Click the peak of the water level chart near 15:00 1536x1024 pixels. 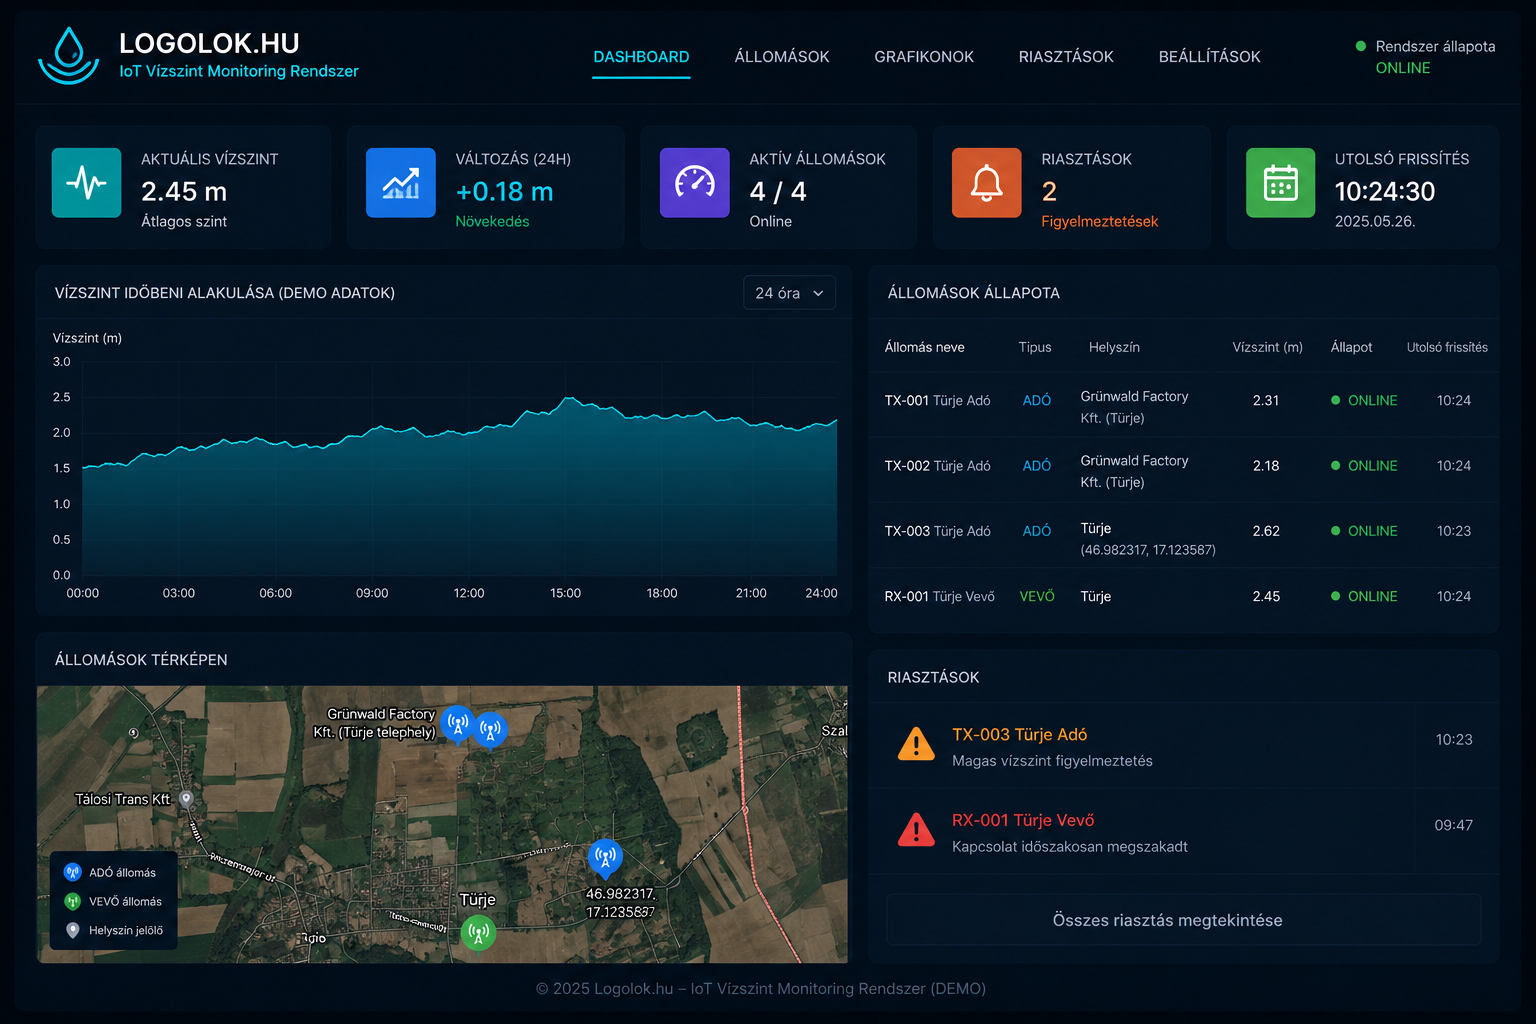(x=569, y=399)
